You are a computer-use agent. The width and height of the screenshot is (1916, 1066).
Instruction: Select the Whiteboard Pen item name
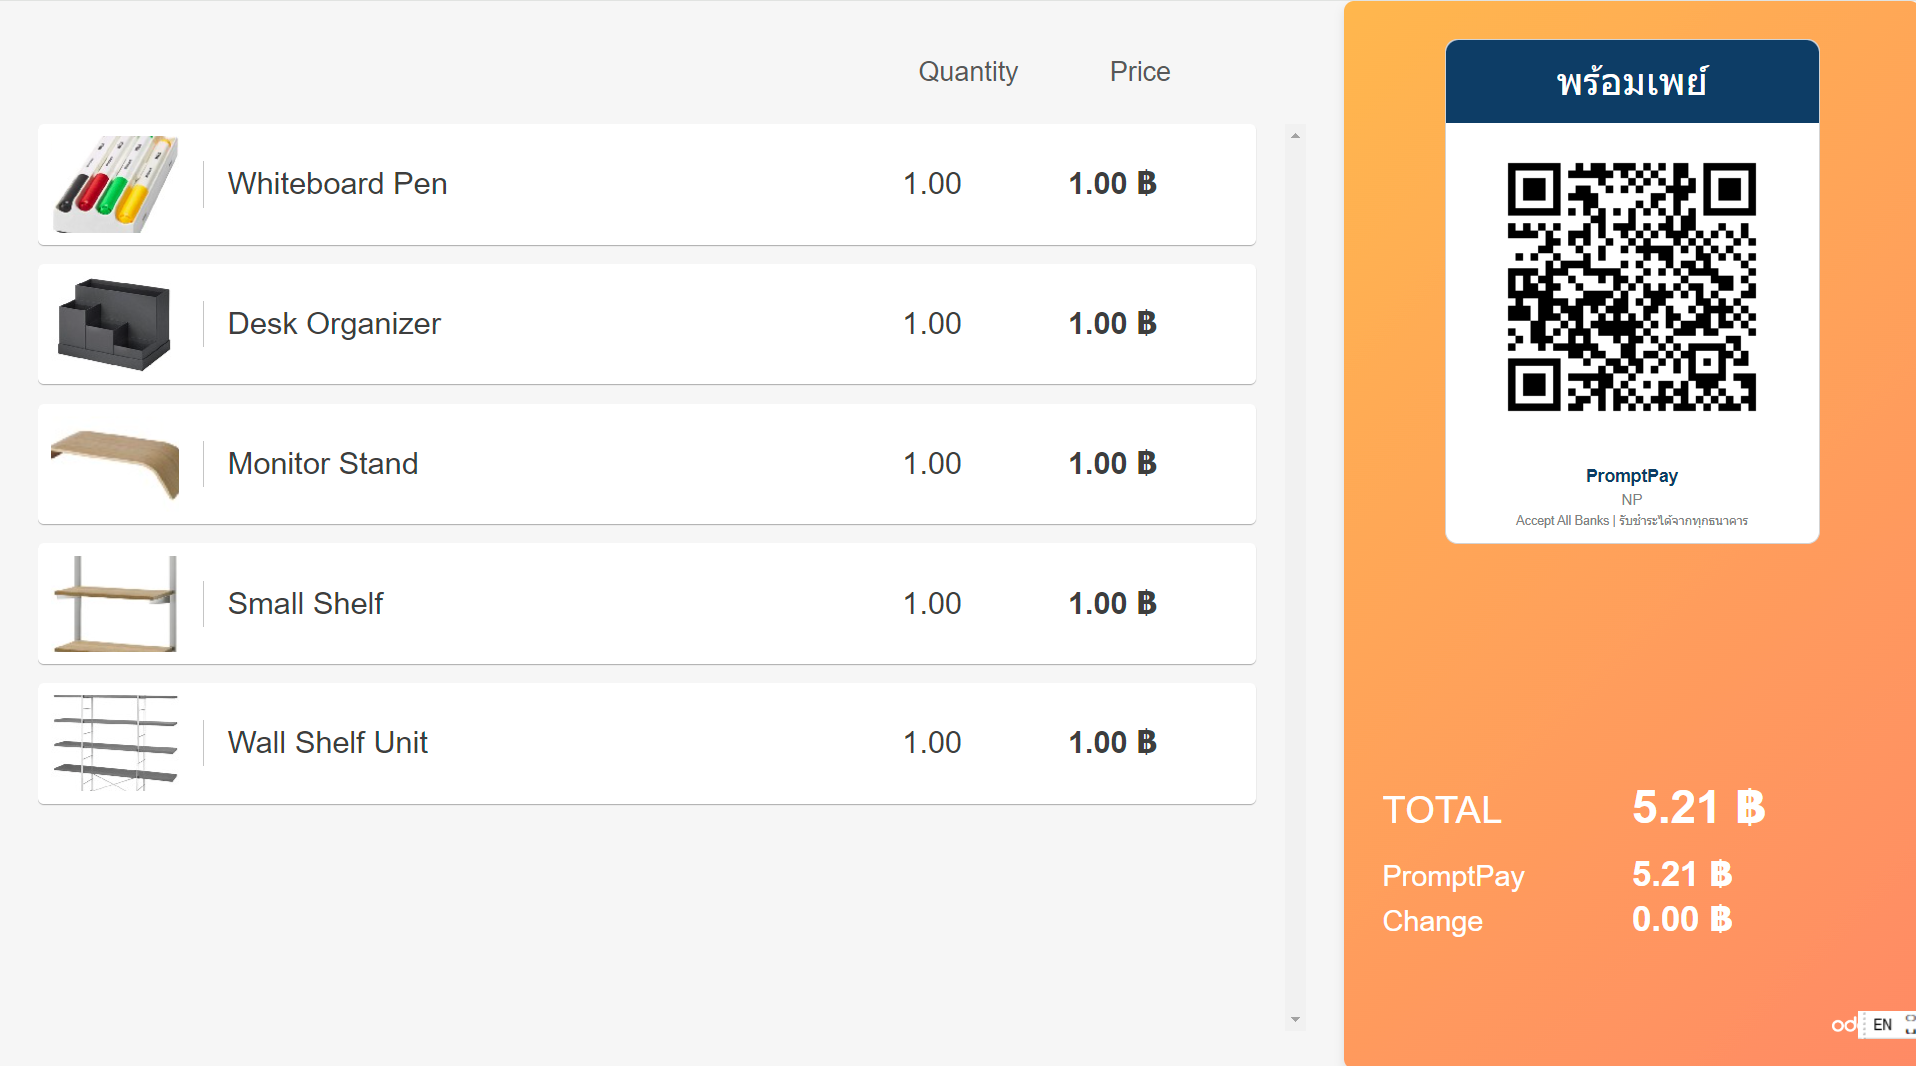(337, 184)
